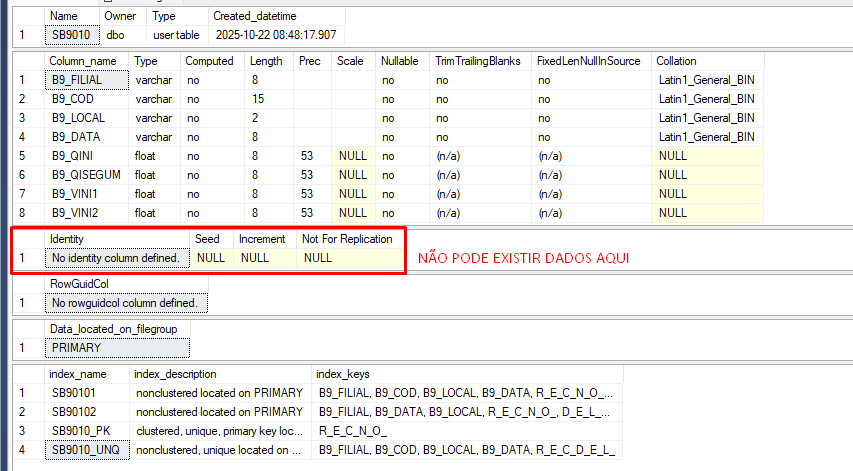Click the Nullable column header
The image size is (853, 471).
403,61
